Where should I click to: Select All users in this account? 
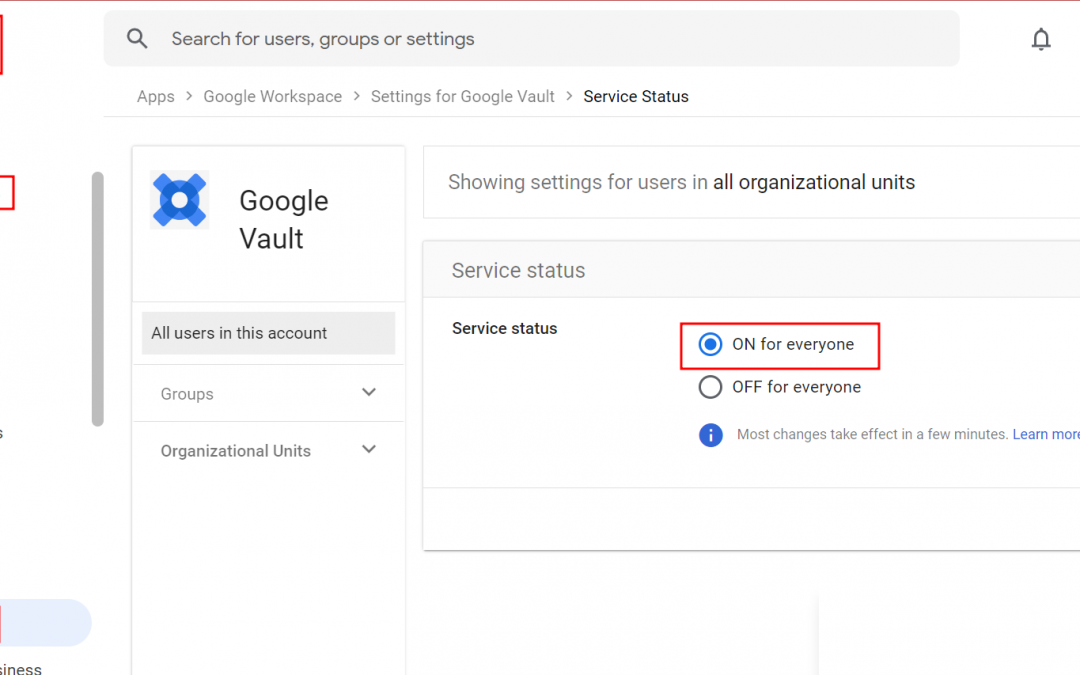[x=269, y=333]
